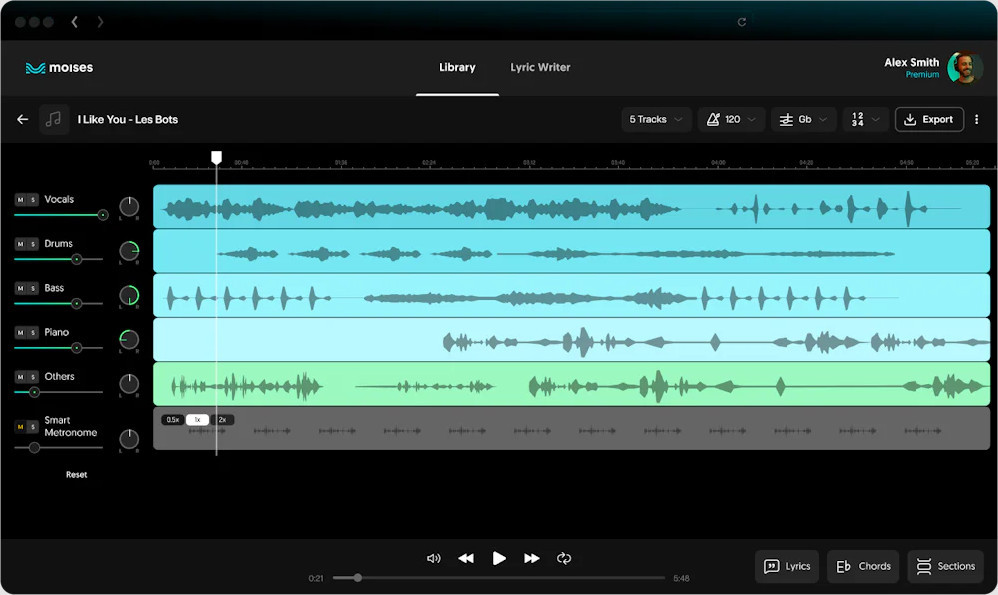The image size is (998, 595).
Task: Click the Export button
Action: (929, 120)
